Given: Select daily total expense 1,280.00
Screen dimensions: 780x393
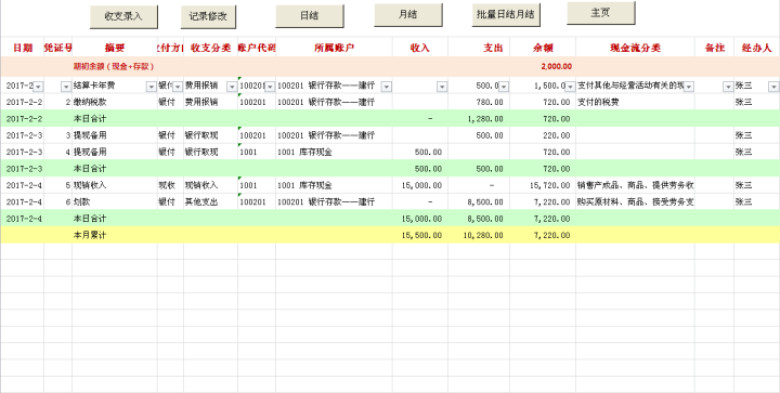Looking at the screenshot, I should pos(485,119).
